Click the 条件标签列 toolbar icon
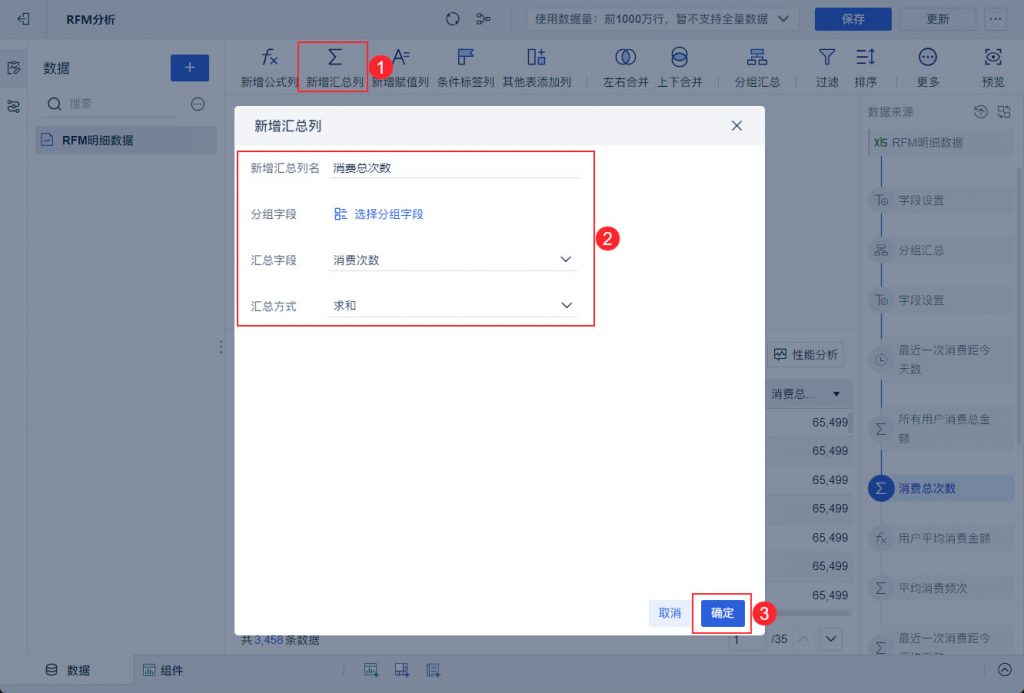This screenshot has height=693, width=1024. (x=465, y=57)
